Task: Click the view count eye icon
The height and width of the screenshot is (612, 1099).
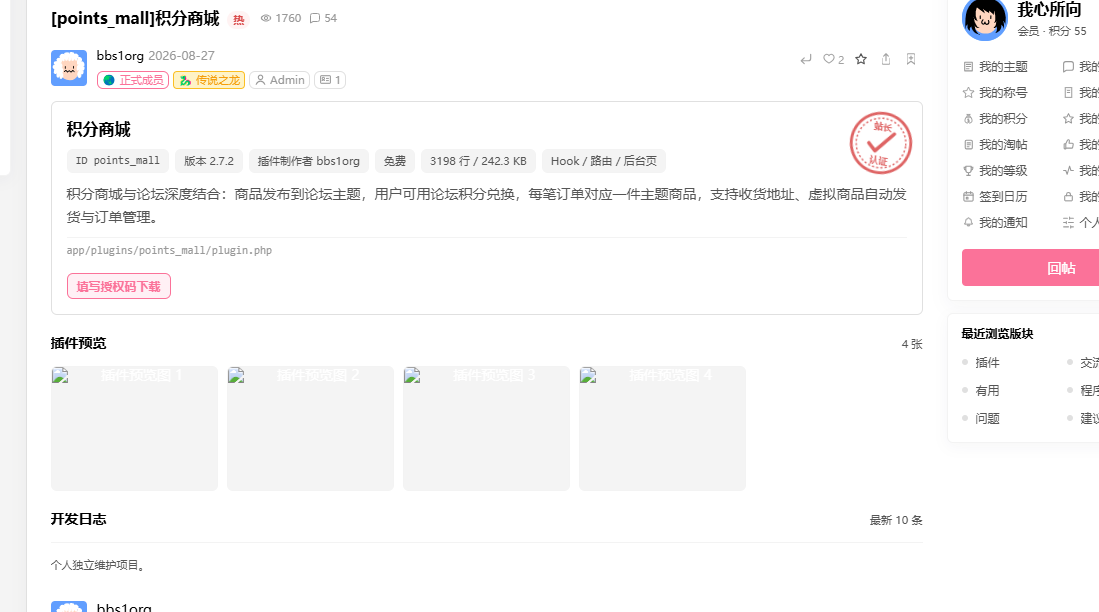Action: pos(266,18)
